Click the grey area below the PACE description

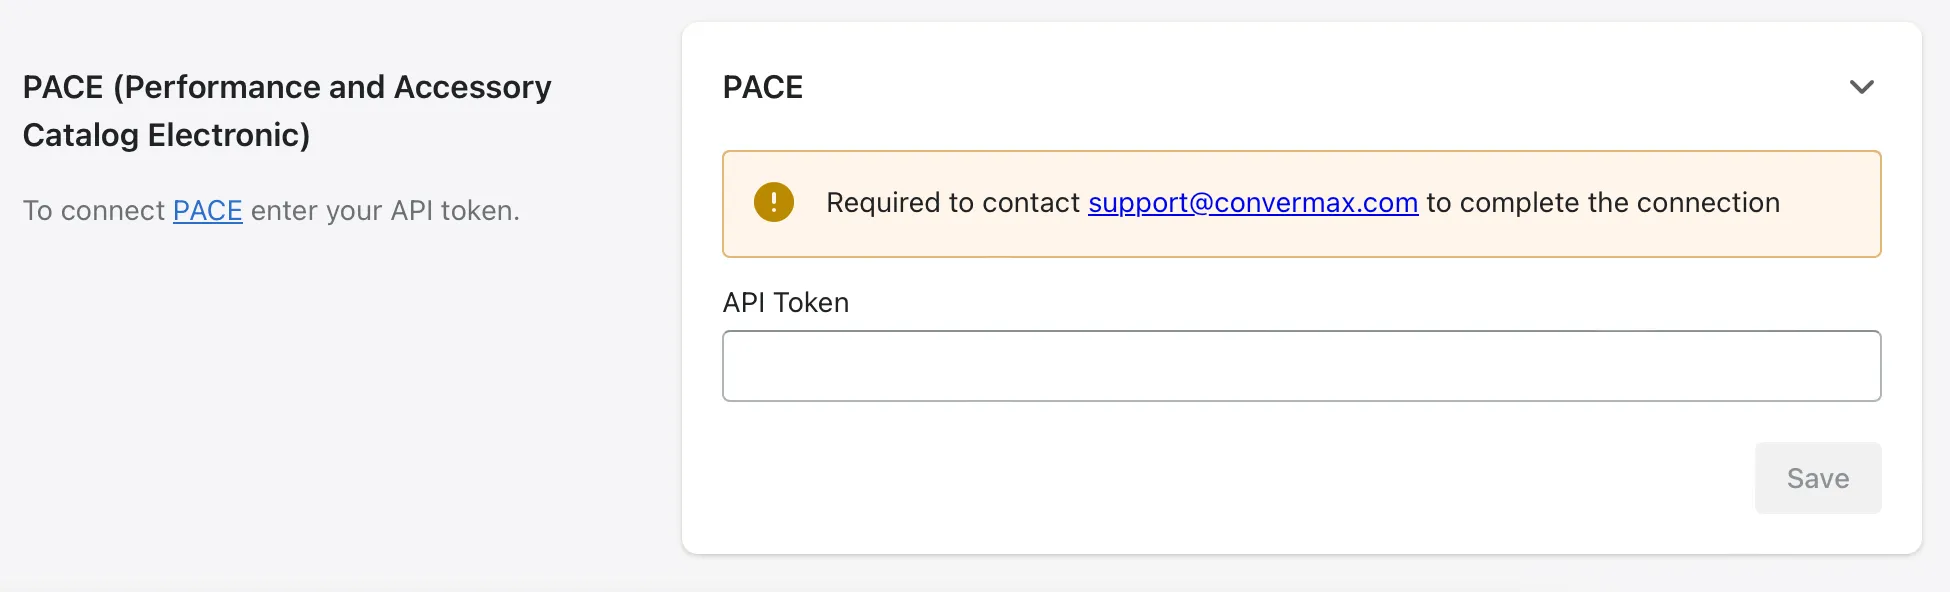(300, 400)
